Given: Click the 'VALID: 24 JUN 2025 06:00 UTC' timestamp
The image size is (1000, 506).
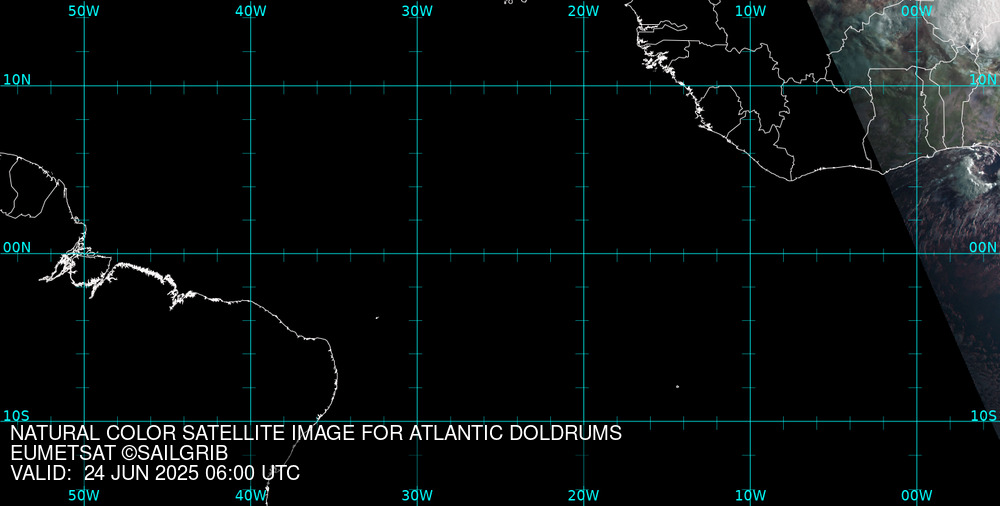Looking at the screenshot, I should click(x=155, y=473).
